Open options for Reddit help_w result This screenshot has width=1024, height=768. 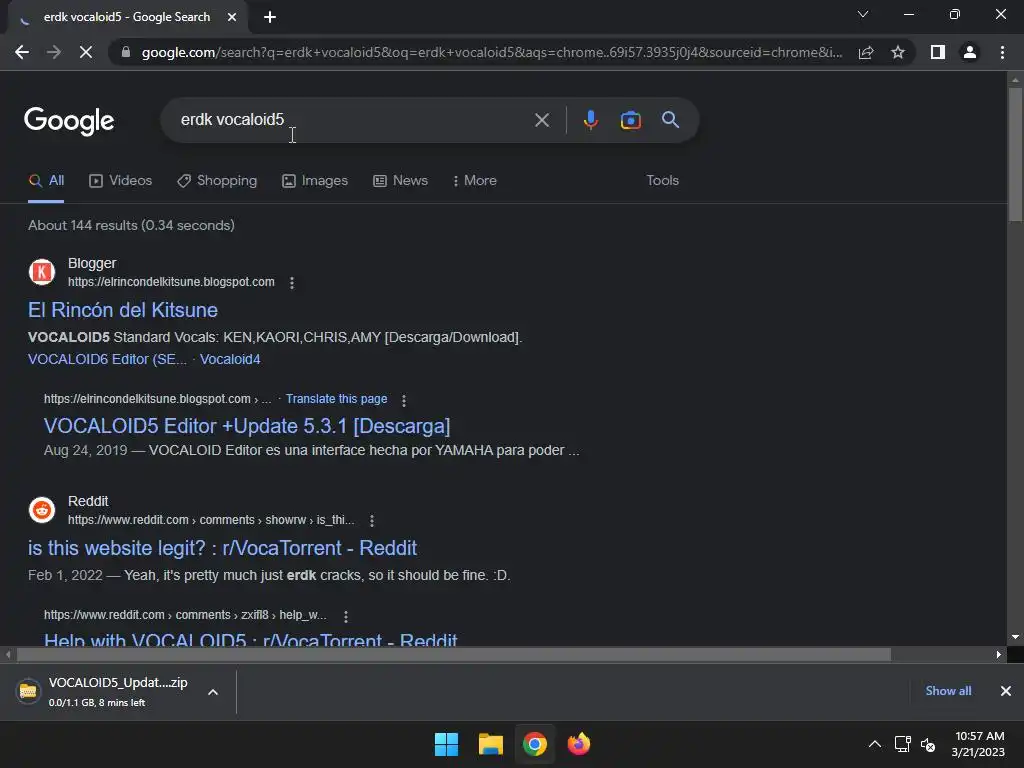pyautogui.click(x=345, y=616)
